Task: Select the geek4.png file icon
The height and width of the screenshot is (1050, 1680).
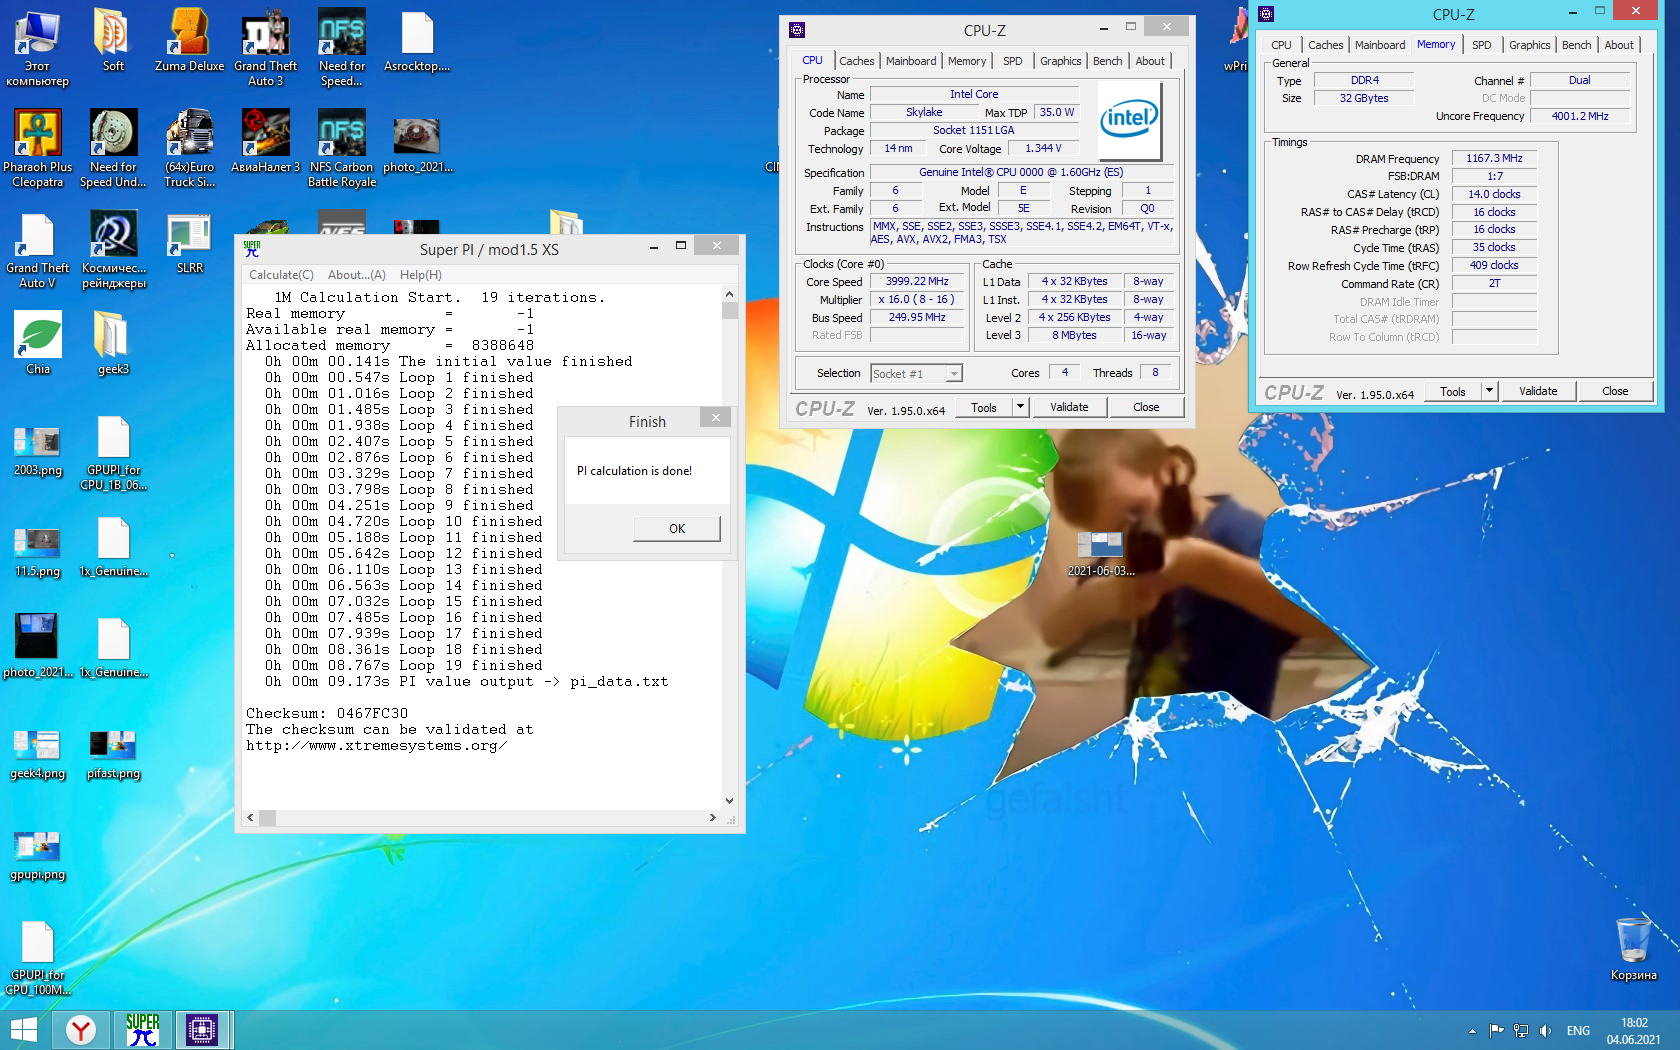Action: (x=38, y=753)
